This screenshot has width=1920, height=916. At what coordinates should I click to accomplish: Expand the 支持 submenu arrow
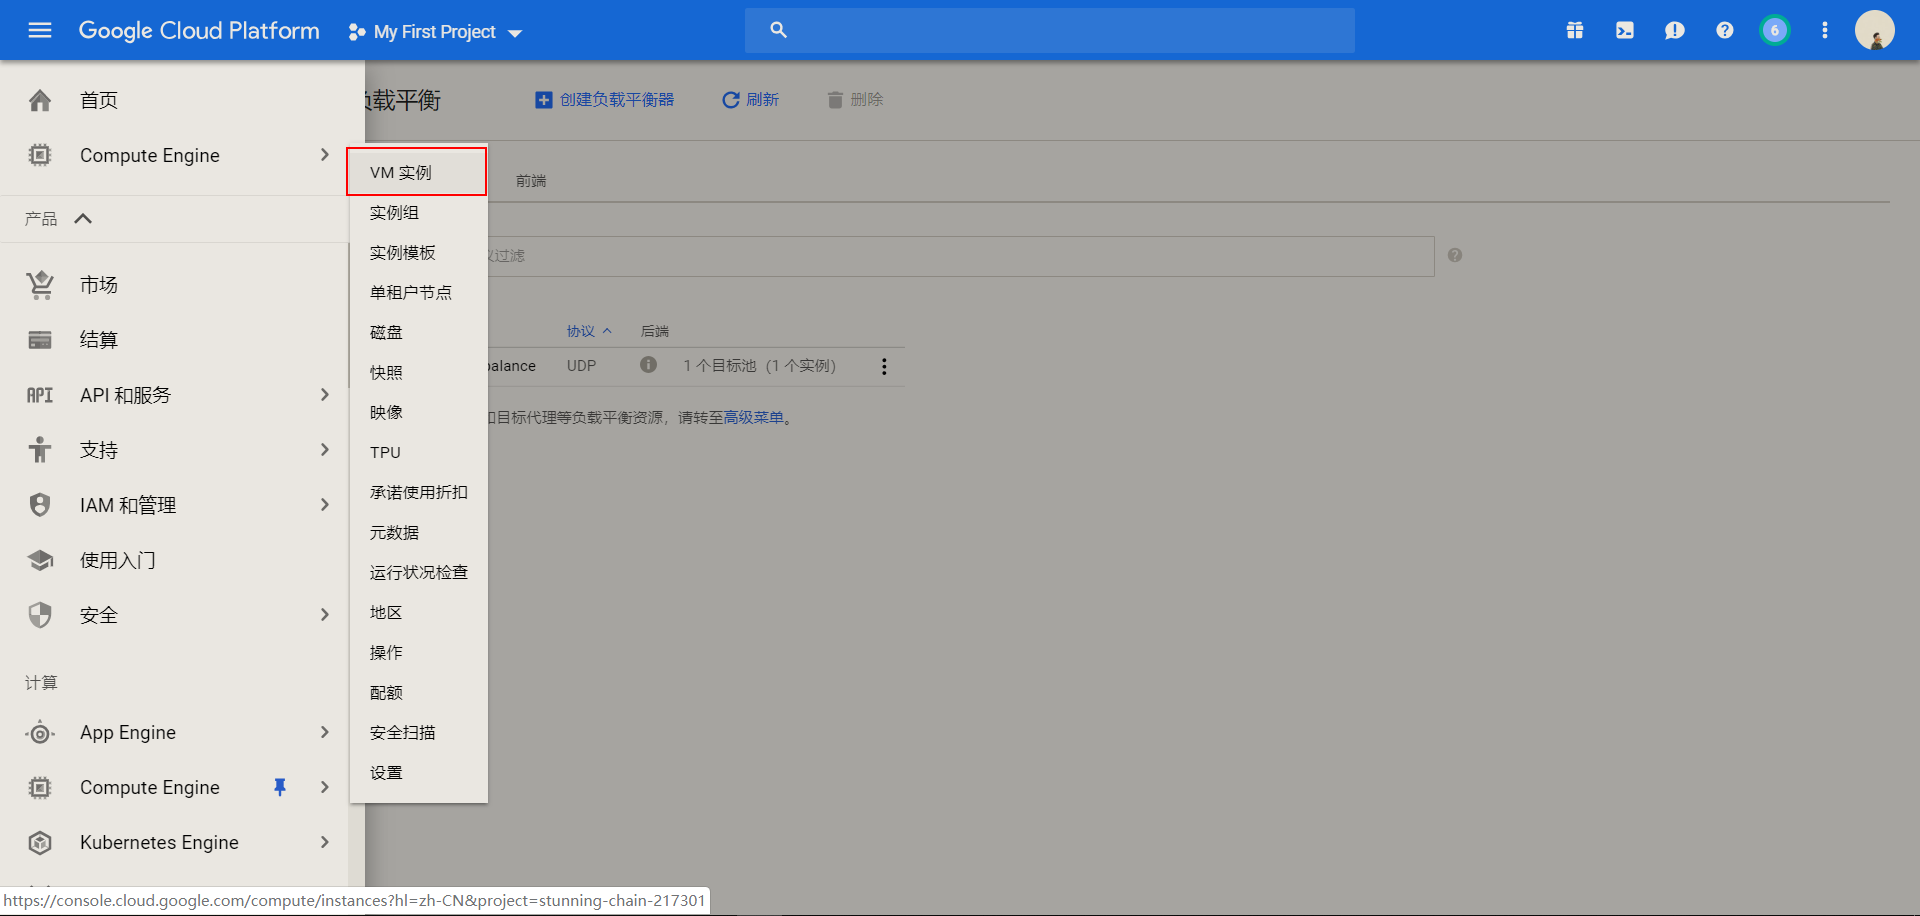(324, 450)
